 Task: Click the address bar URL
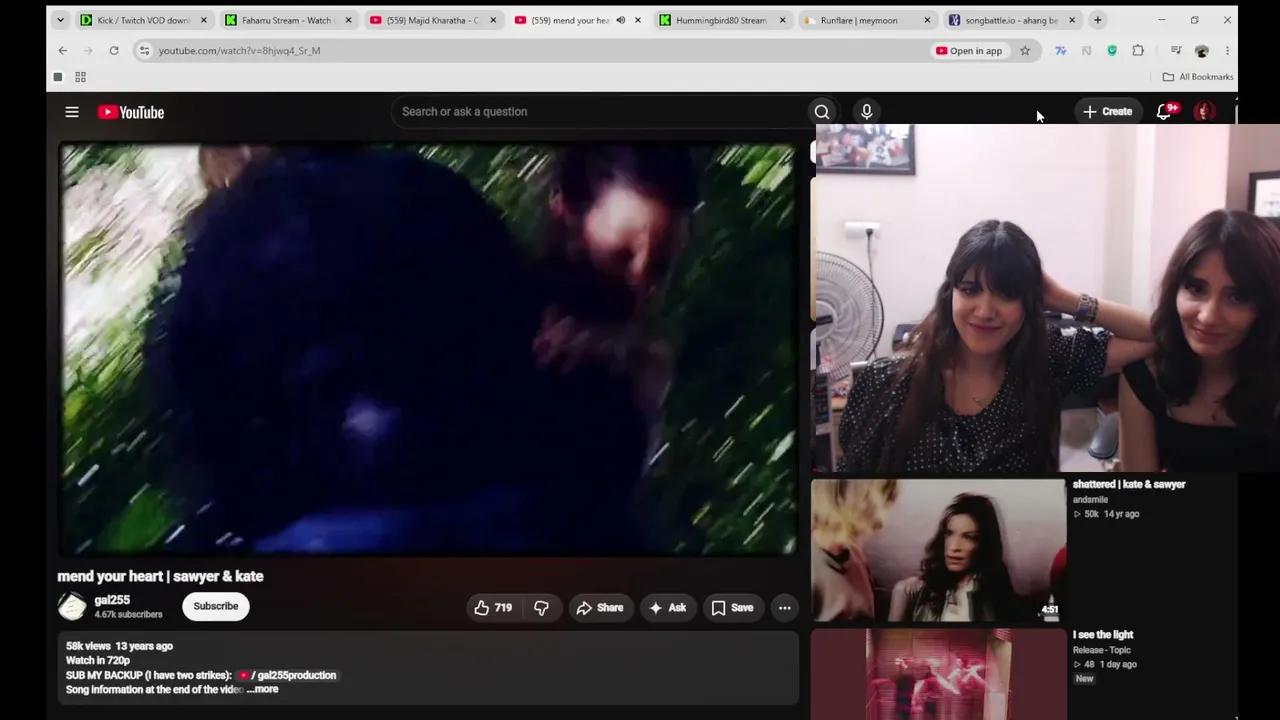click(x=239, y=50)
